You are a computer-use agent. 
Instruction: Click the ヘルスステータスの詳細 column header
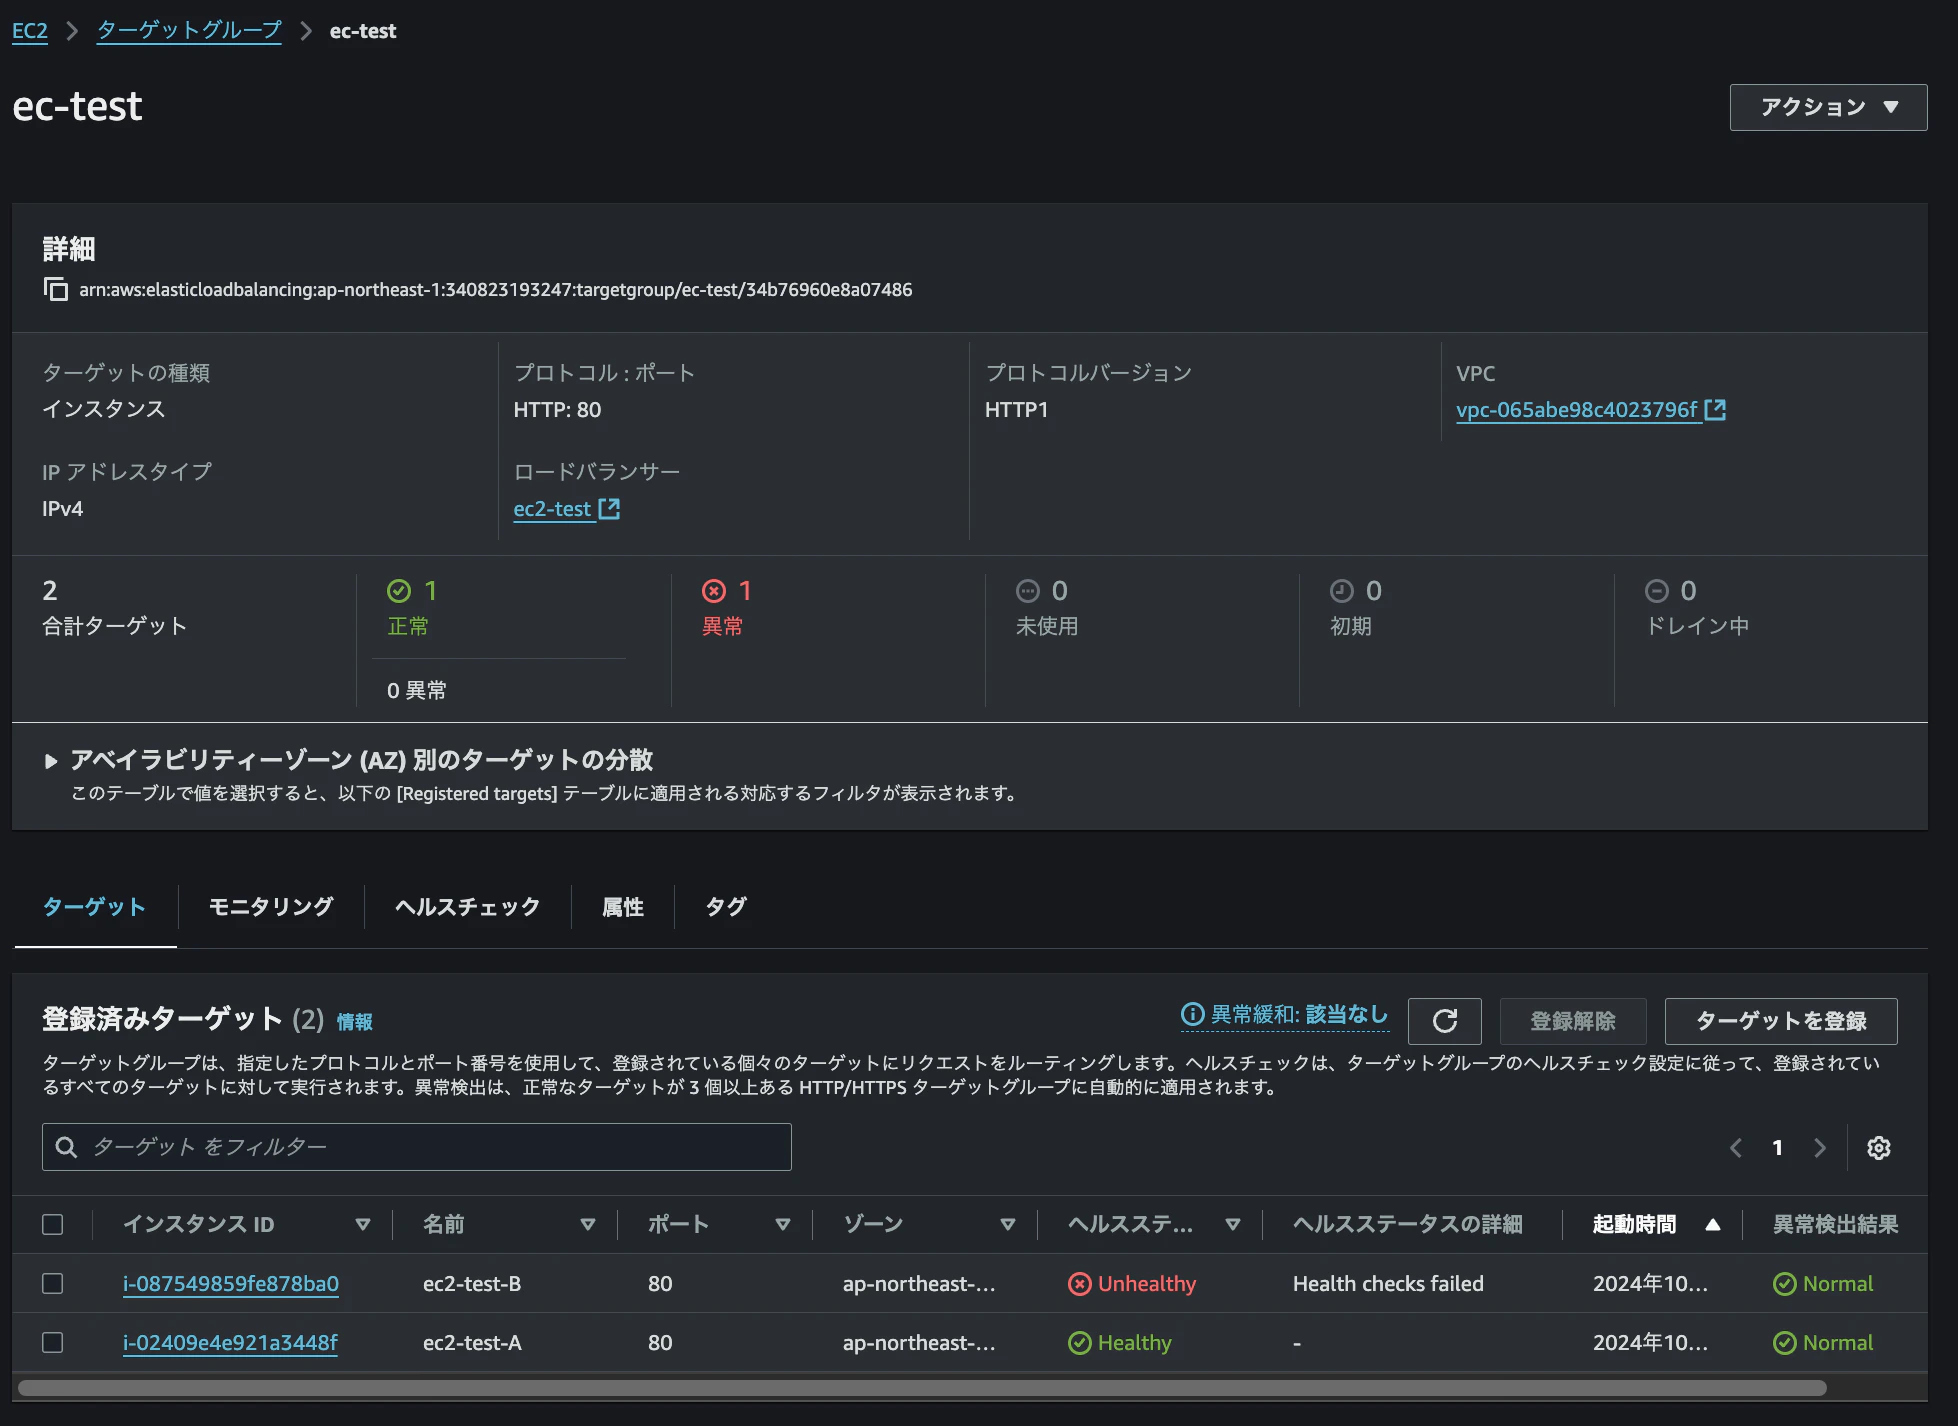tap(1407, 1225)
